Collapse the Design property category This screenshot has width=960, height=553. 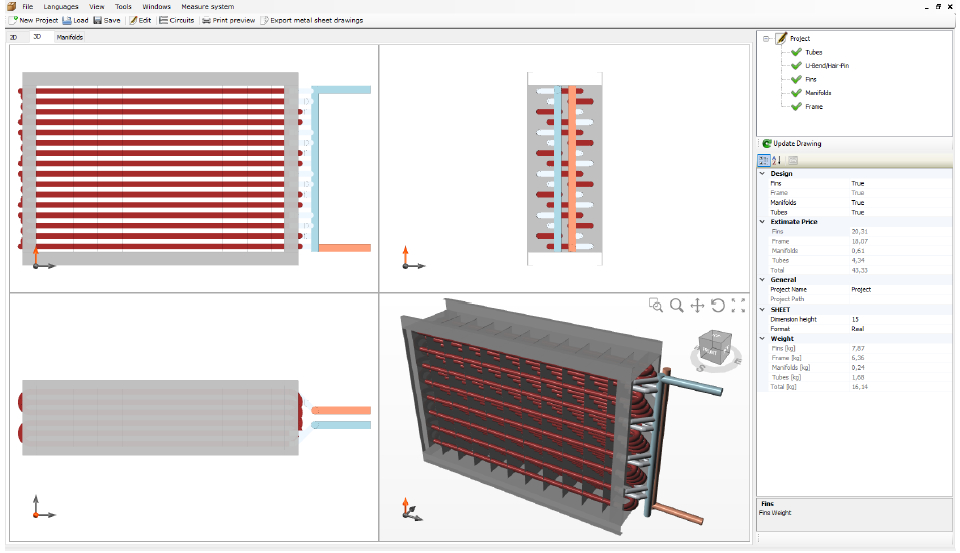(762, 173)
